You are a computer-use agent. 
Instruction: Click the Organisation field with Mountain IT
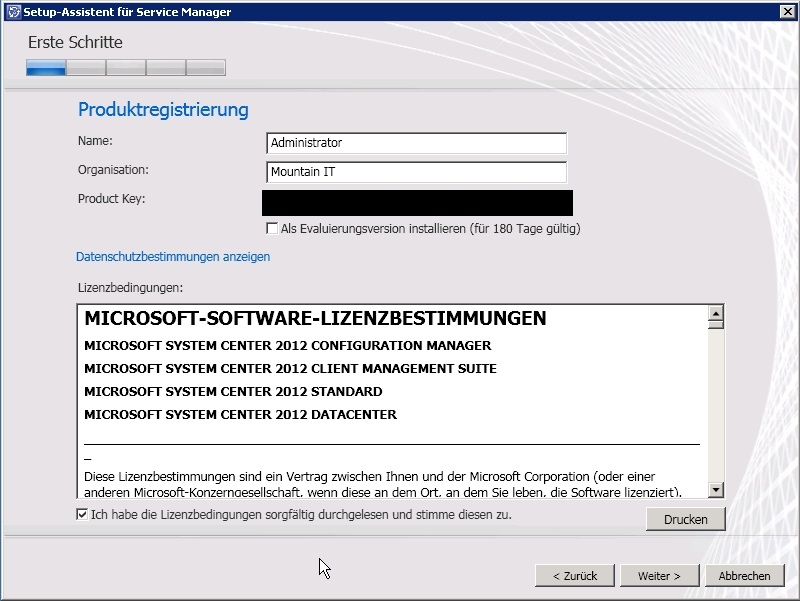pos(416,172)
